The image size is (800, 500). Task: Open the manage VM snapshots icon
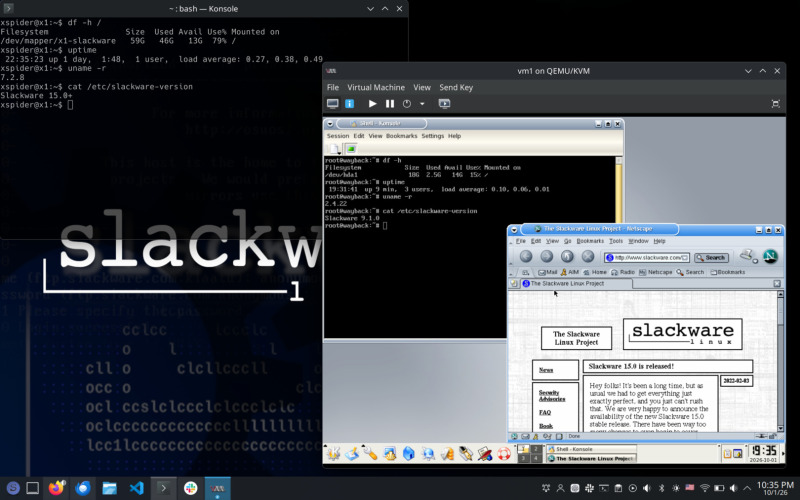pos(444,104)
